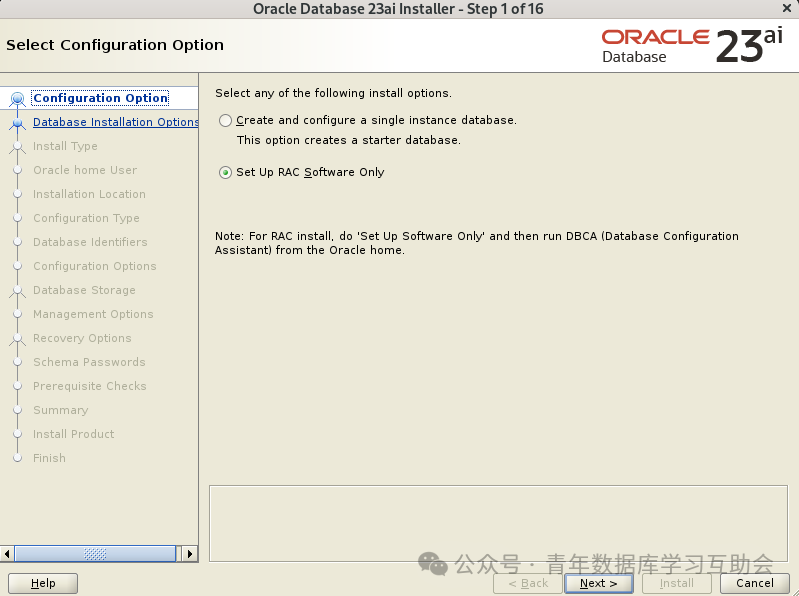This screenshot has height=596, width=799.
Task: Click the RAC install note text
Action: (x=476, y=243)
